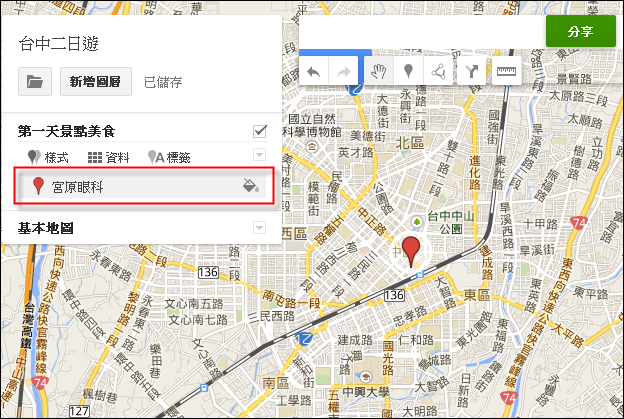Click the red marker on the map
624x419 pixels.
[x=411, y=251]
